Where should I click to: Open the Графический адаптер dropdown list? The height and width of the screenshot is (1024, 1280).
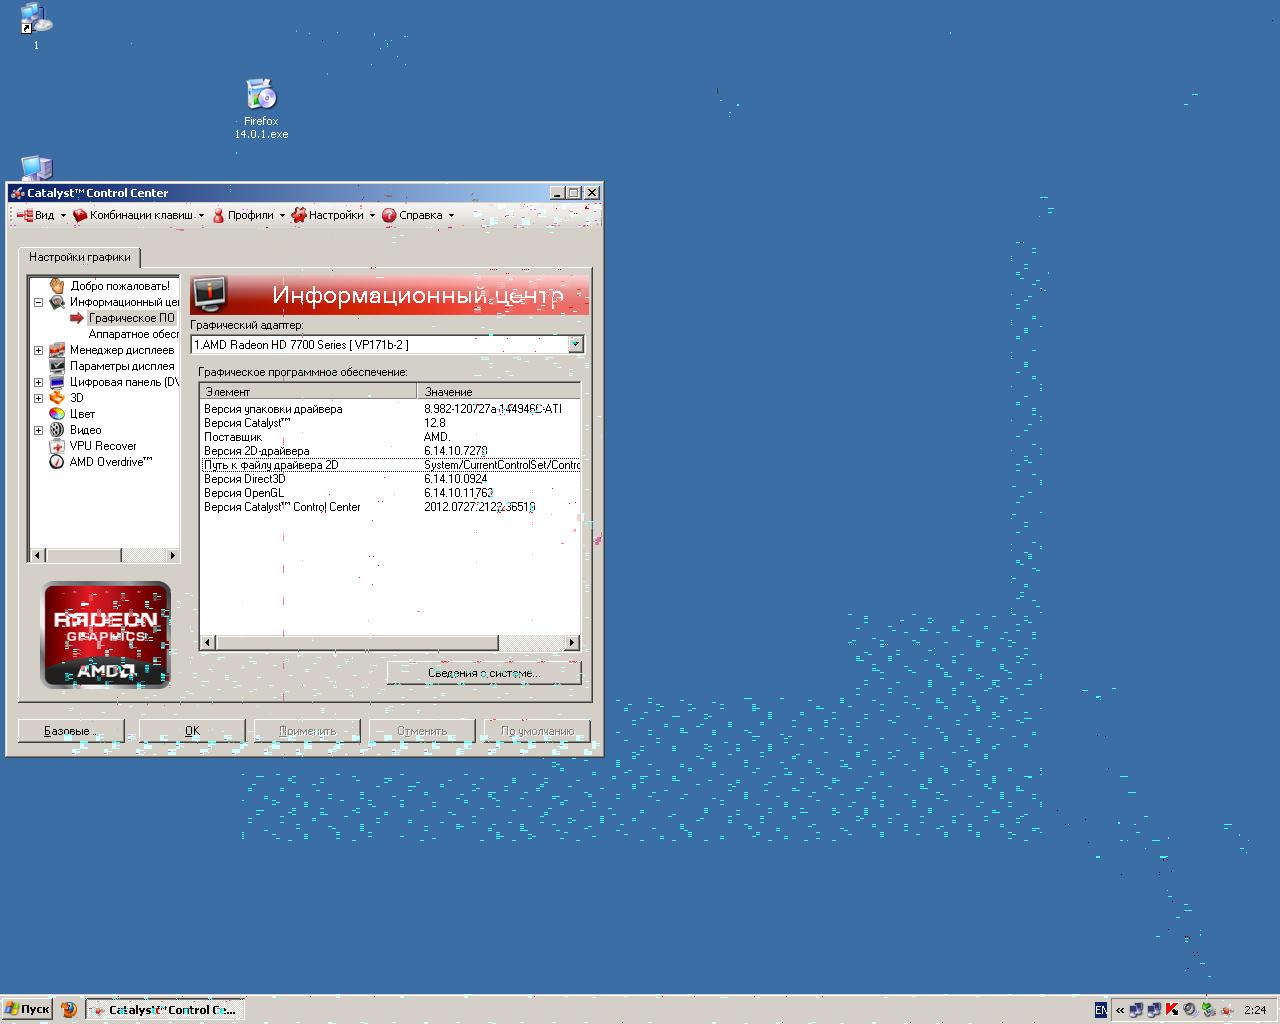575,345
